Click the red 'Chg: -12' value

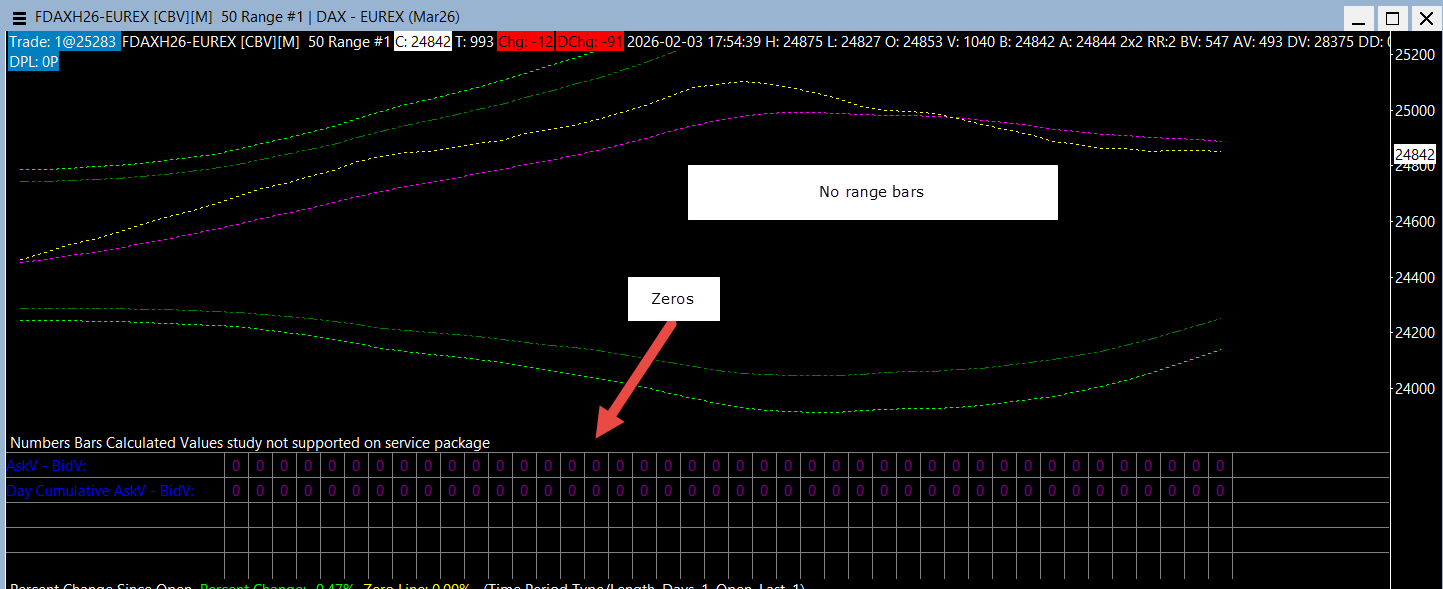pos(525,42)
